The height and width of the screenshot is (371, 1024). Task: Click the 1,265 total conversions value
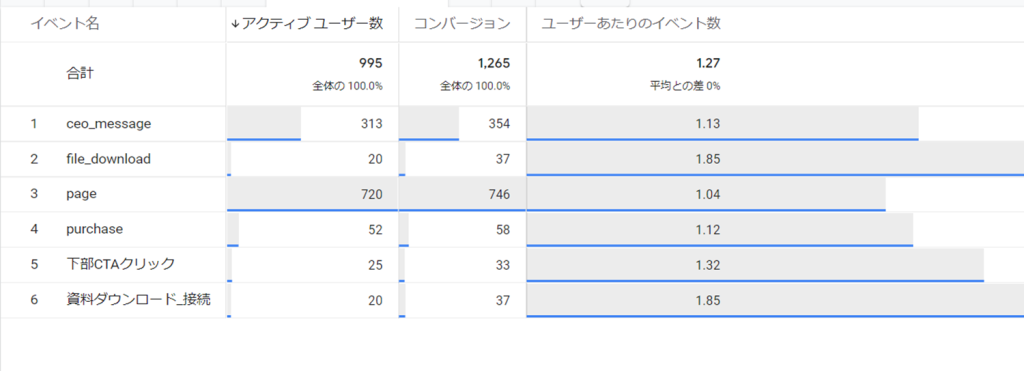(493, 63)
